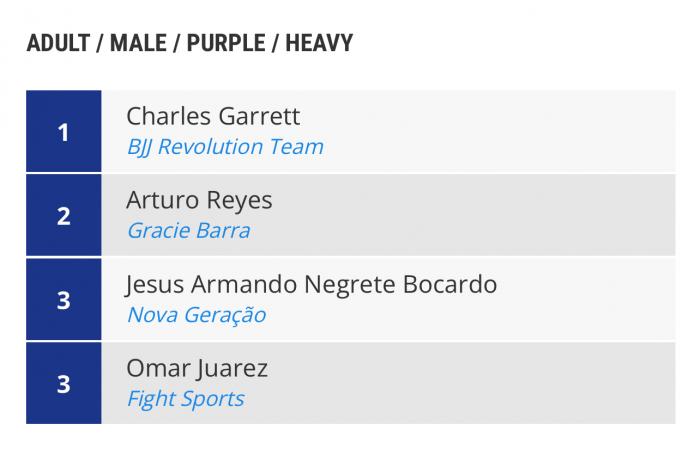
Task: Click rank 3 badge beside Jesus Armando
Action: (64, 299)
